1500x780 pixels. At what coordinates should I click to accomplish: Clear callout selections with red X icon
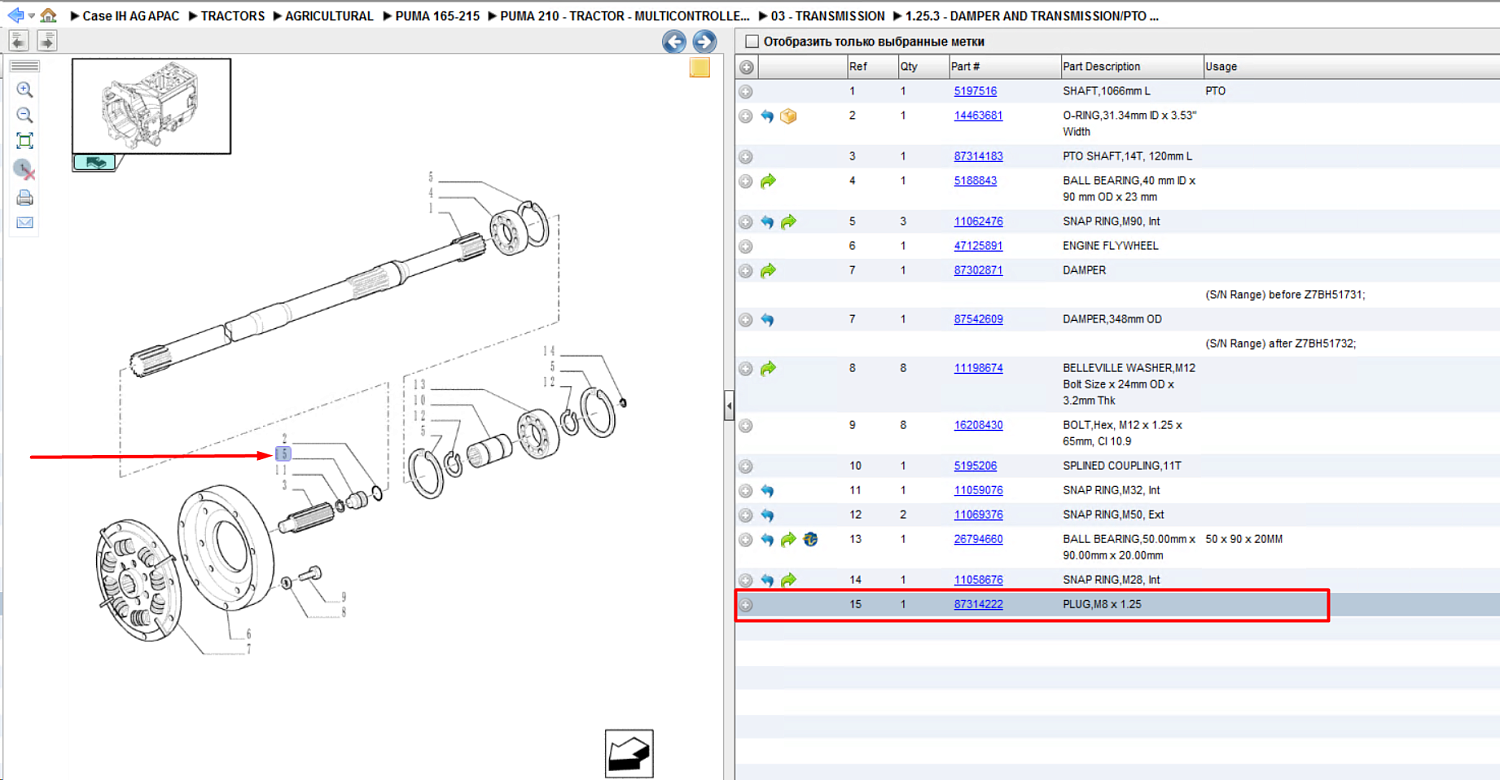[x=25, y=169]
